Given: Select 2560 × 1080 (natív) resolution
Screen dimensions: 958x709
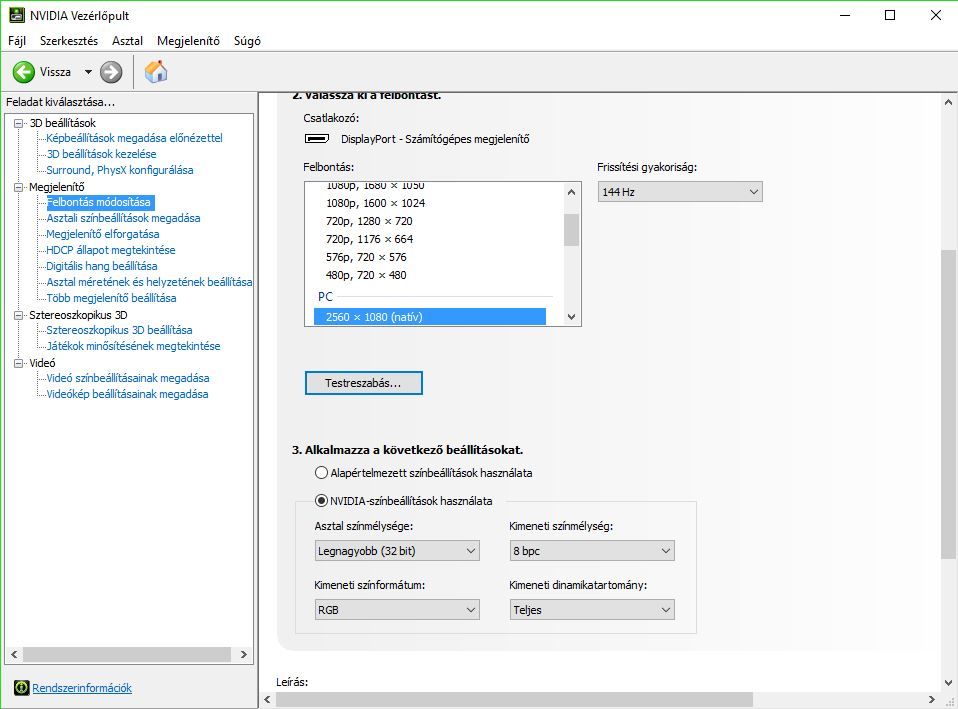Looking at the screenshot, I should click(430, 317).
